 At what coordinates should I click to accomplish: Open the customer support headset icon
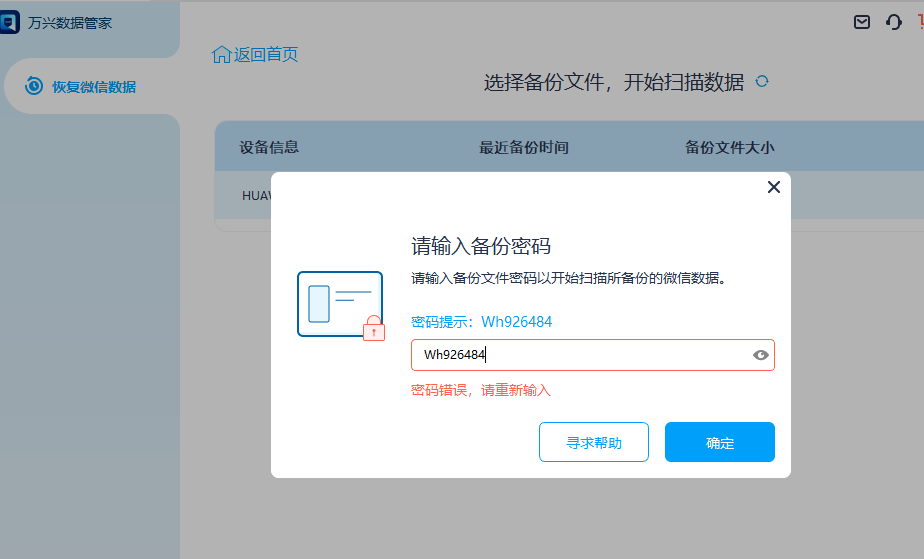[x=893, y=22]
